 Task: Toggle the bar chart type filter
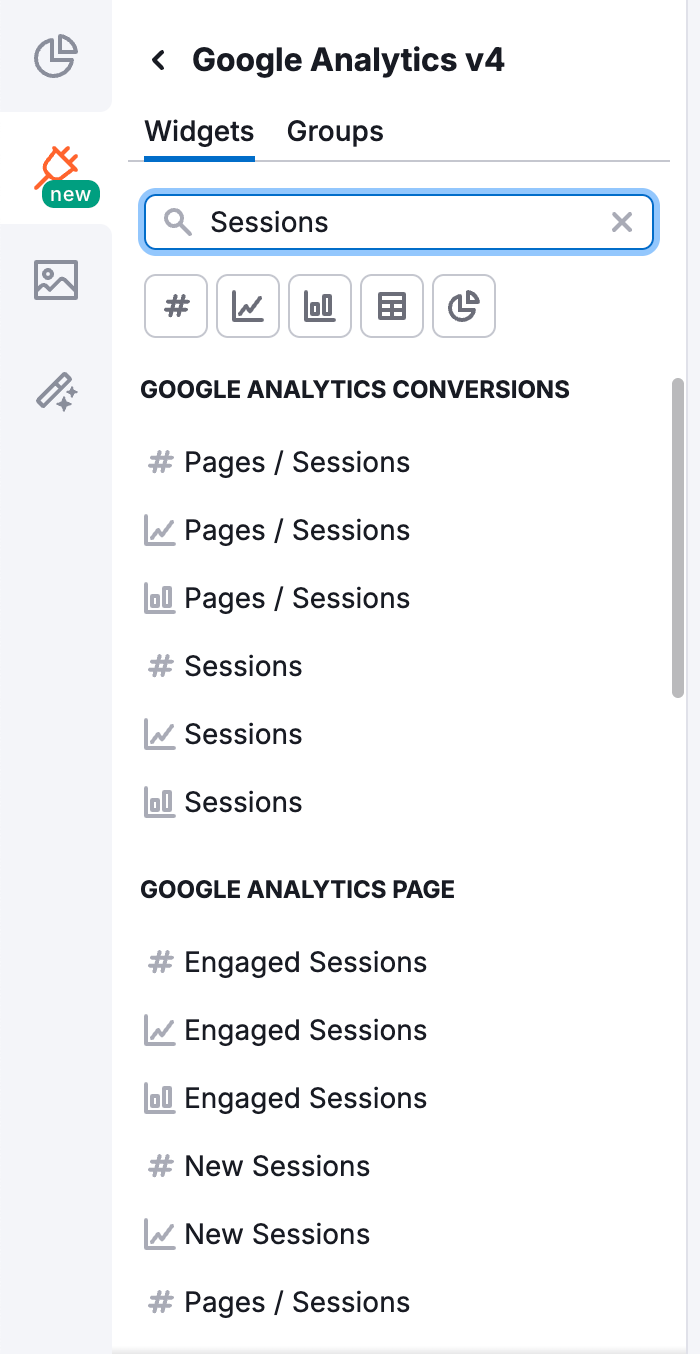click(320, 306)
